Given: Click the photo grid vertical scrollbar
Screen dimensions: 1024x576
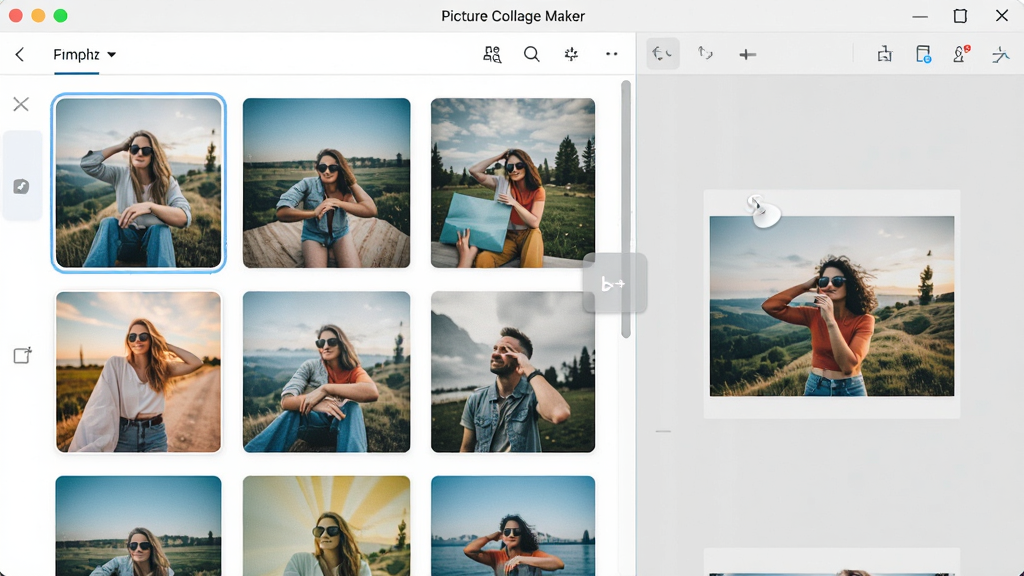Looking at the screenshot, I should pos(626,209).
